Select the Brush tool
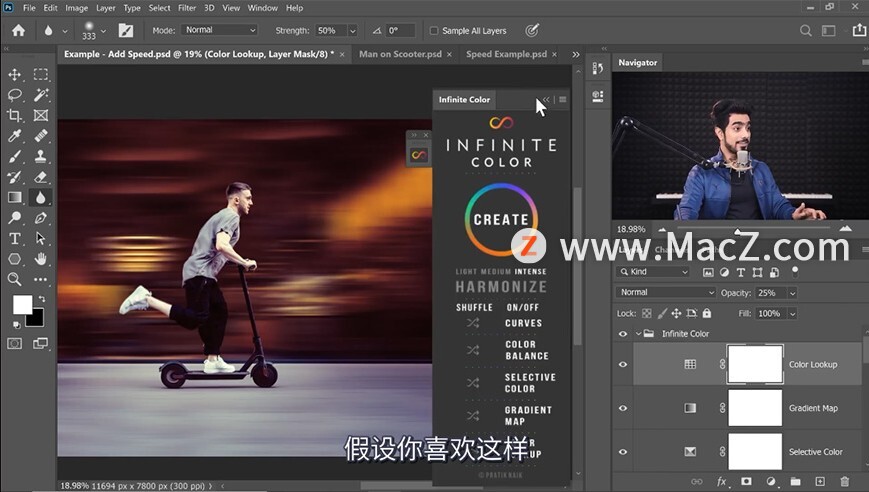Screen dimensions: 869x492 click(14, 156)
